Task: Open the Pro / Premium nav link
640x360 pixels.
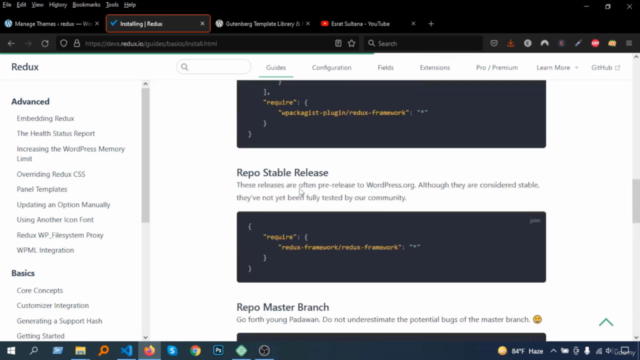Action: (x=497, y=68)
